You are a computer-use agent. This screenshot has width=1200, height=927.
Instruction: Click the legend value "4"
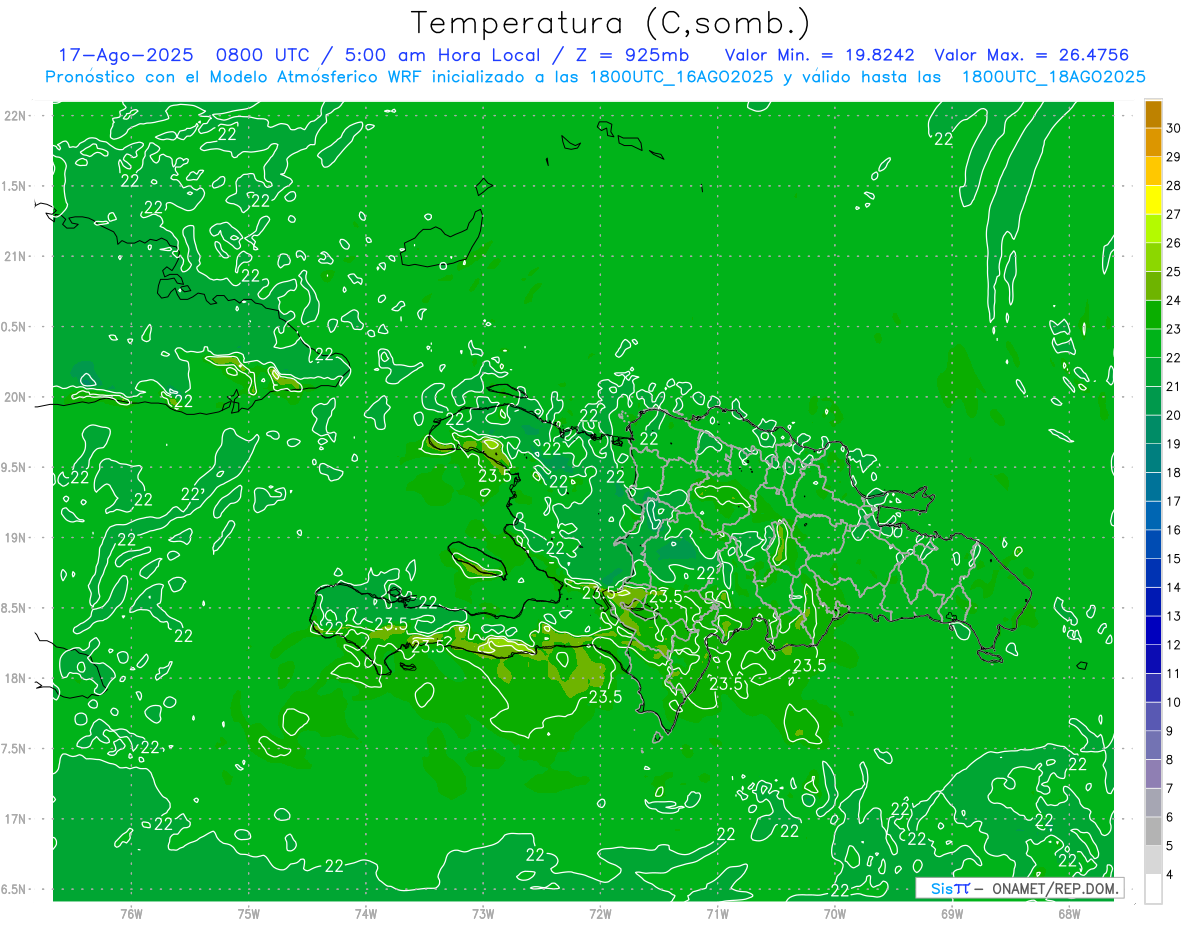(x=1171, y=875)
